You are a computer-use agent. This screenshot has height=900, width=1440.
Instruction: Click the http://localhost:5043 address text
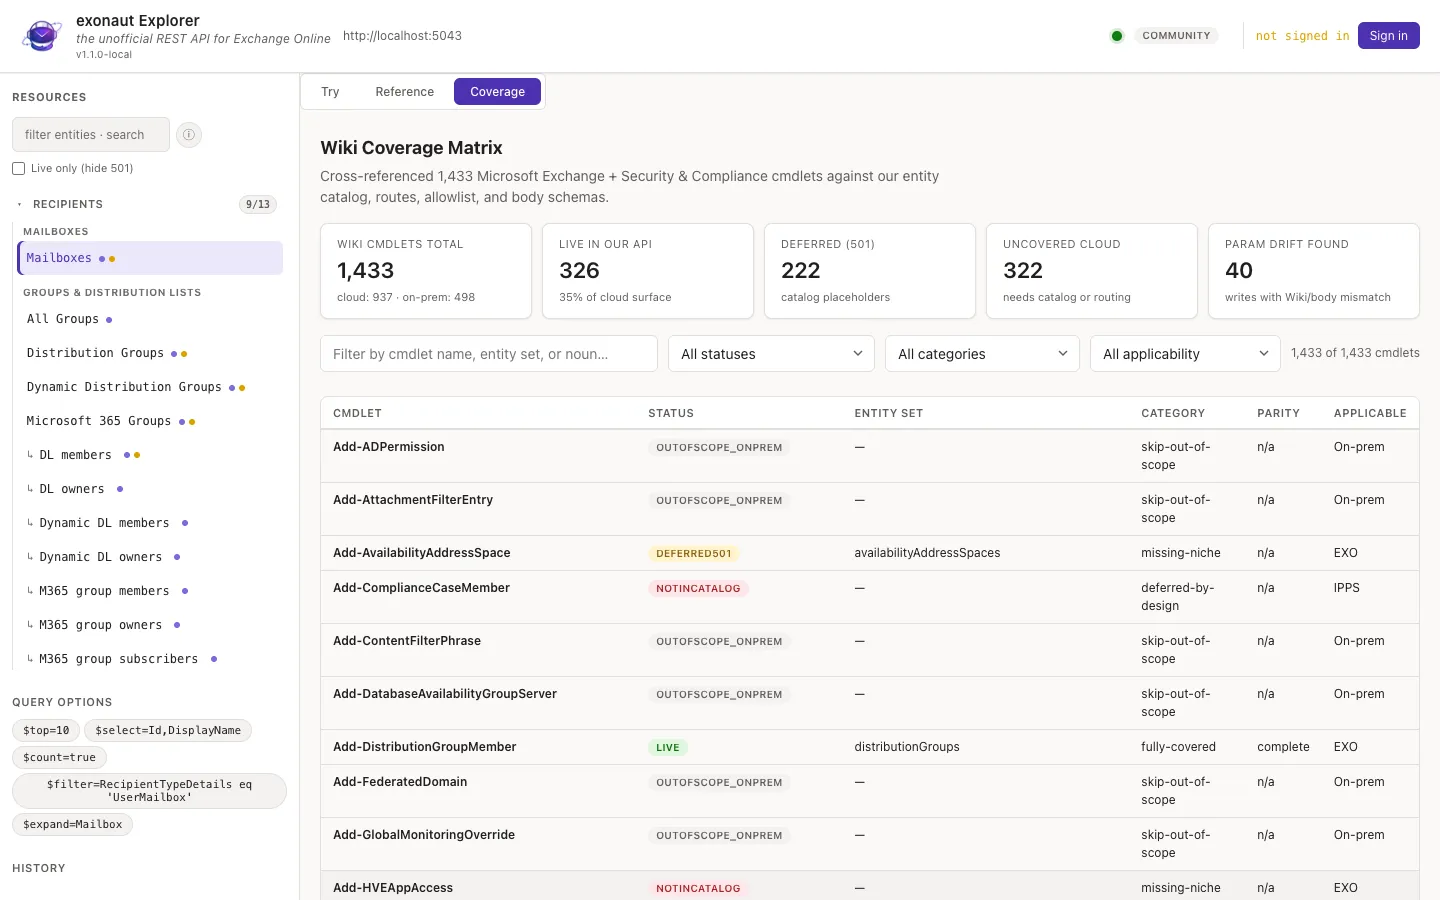(x=402, y=36)
